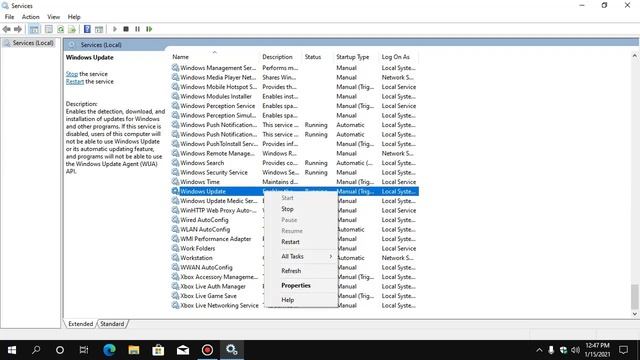Sort by the Startup Type column header
The image size is (640, 360).
[356, 57]
